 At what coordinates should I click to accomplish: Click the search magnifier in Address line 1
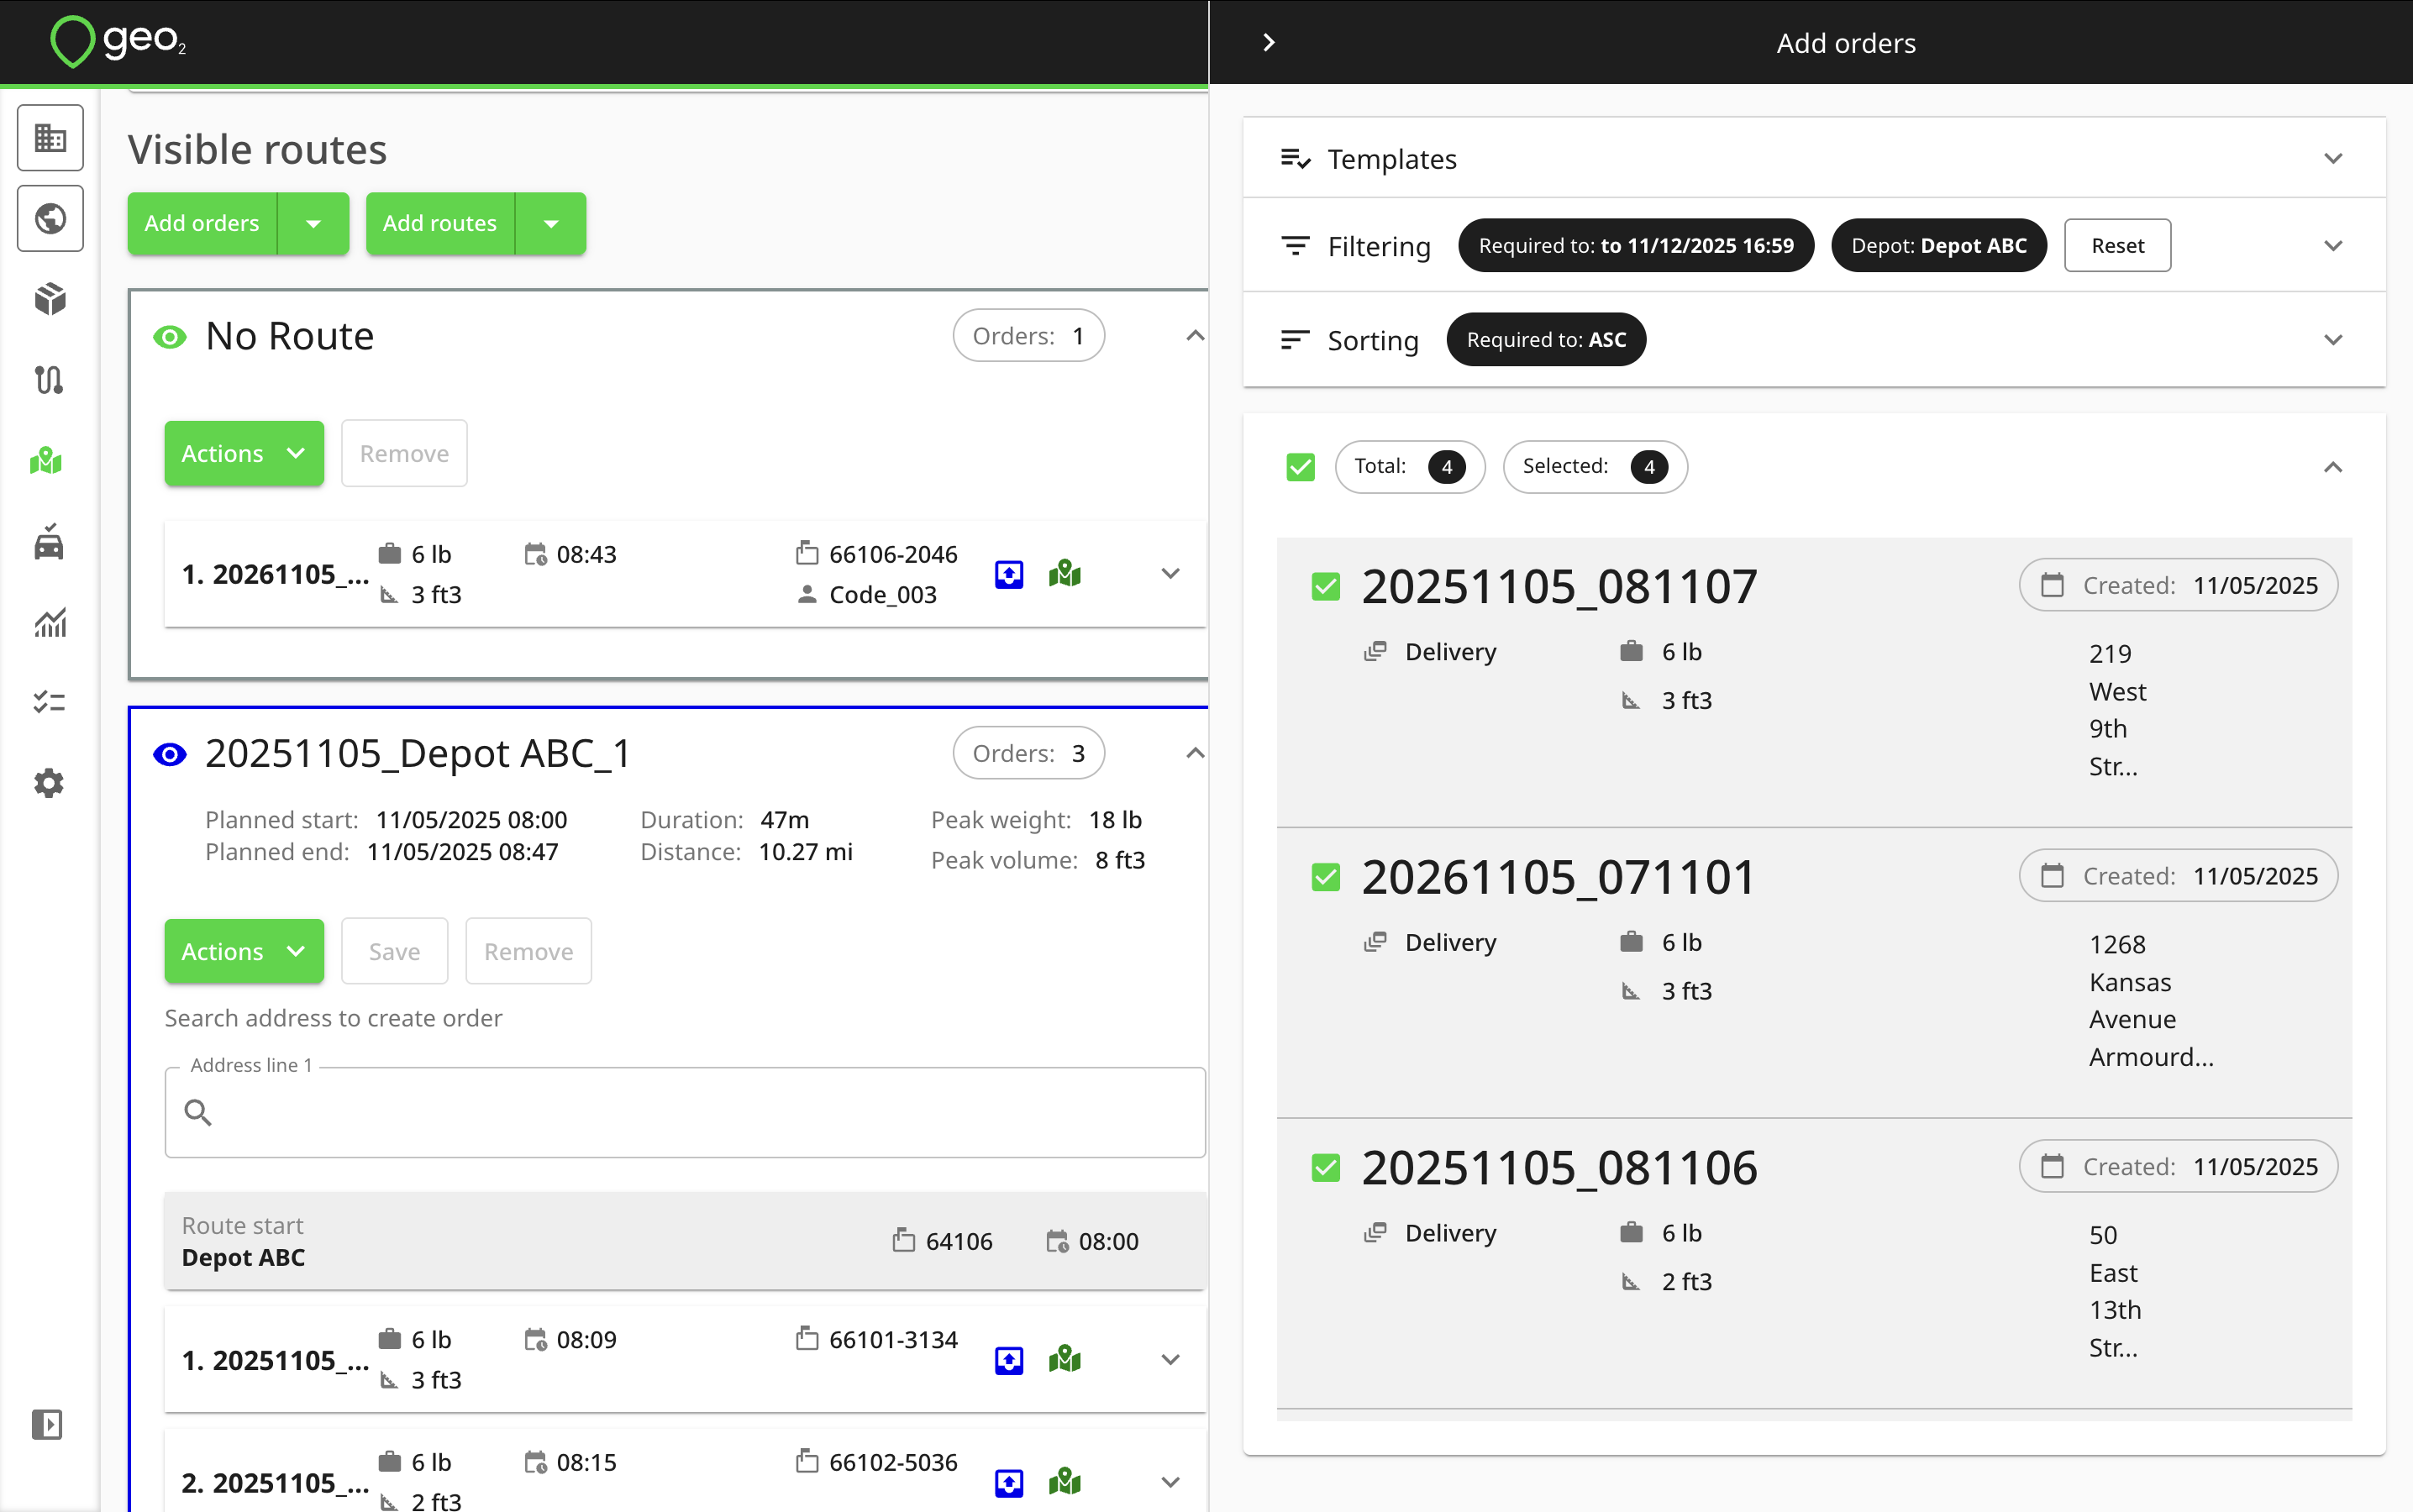[x=198, y=1112]
